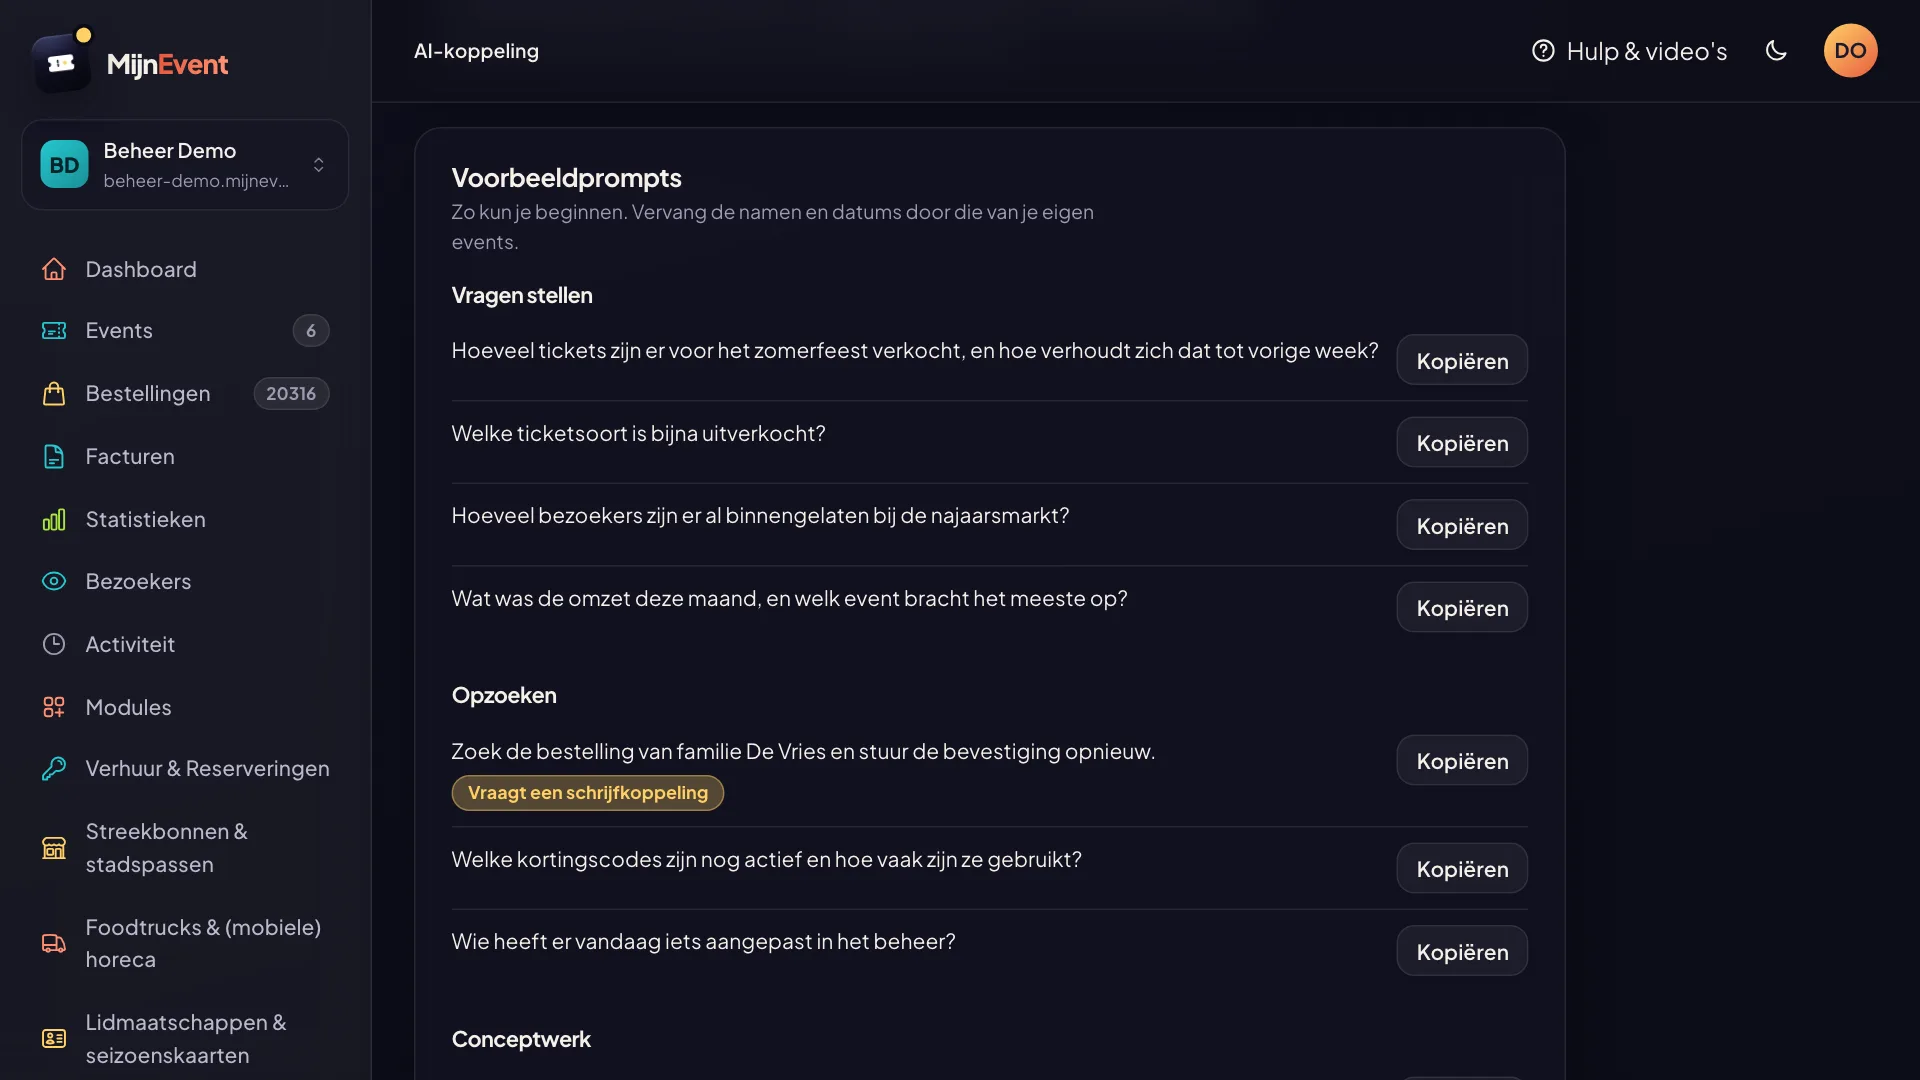
Task: Click the BD organization avatar
Action: [x=64, y=165]
